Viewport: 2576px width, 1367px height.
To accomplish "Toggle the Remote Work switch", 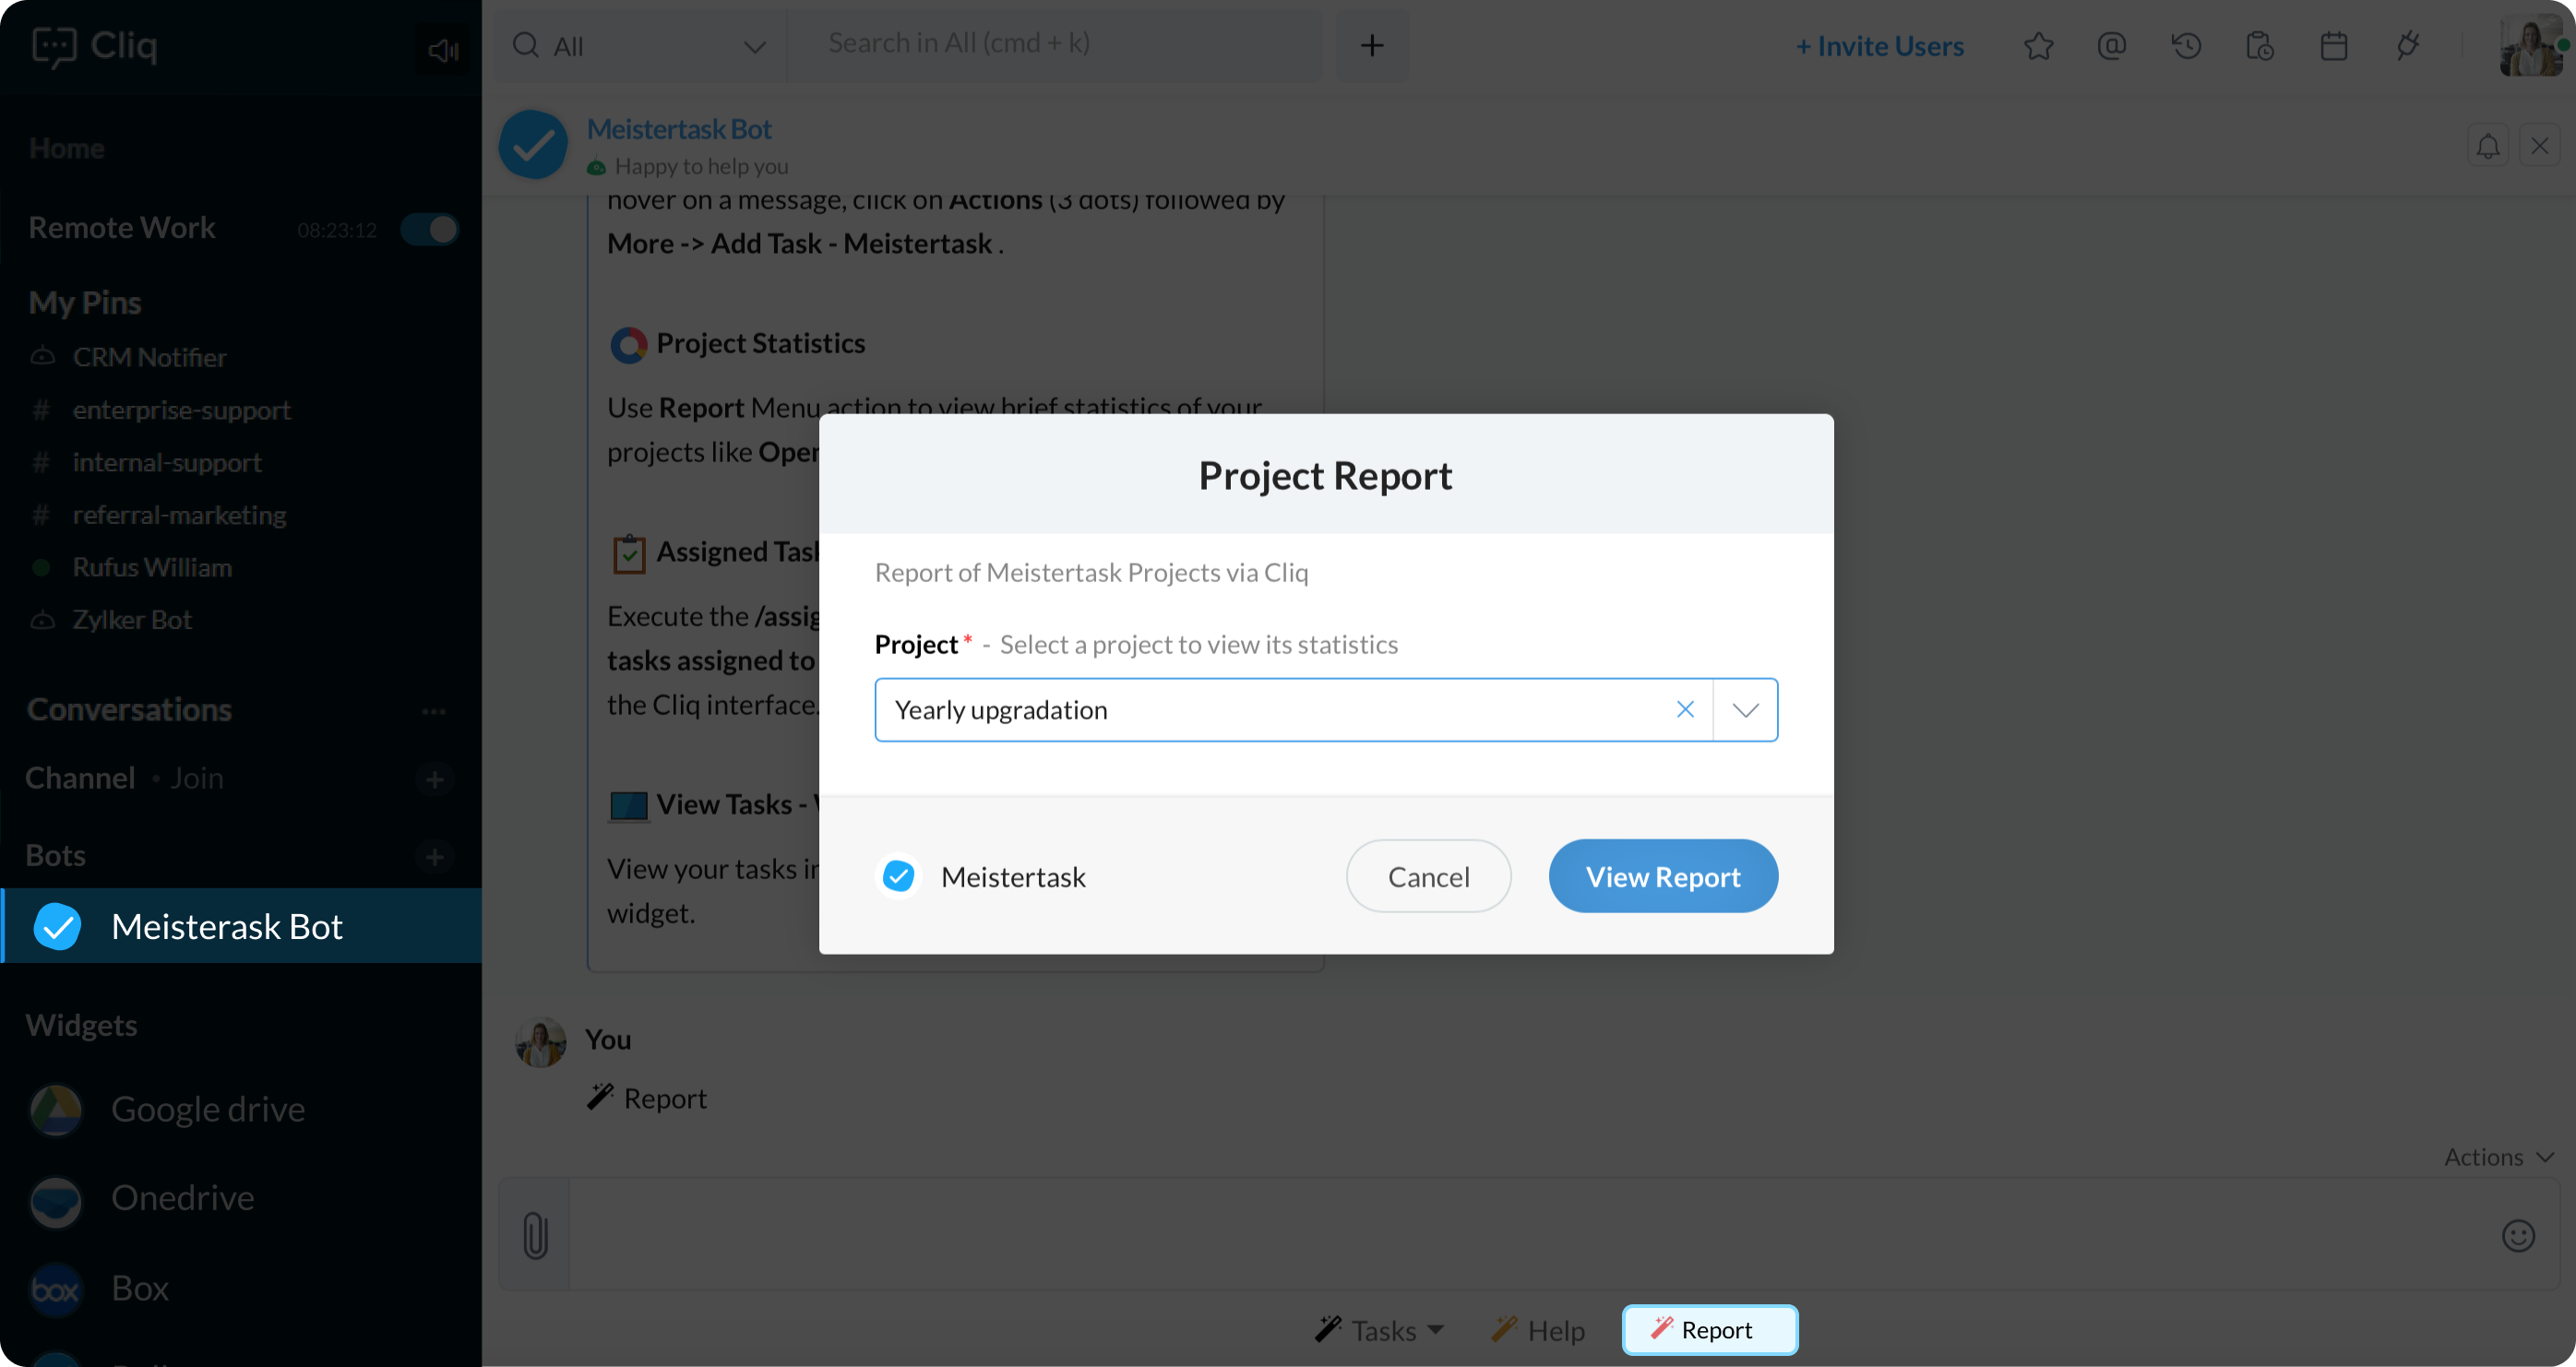I will tap(429, 229).
